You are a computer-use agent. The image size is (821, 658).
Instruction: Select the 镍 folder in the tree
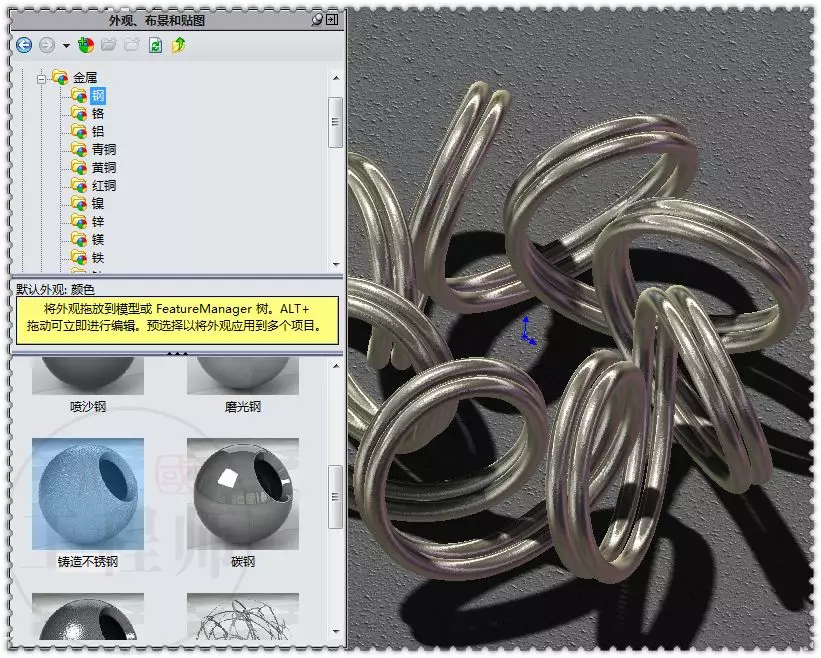click(98, 204)
